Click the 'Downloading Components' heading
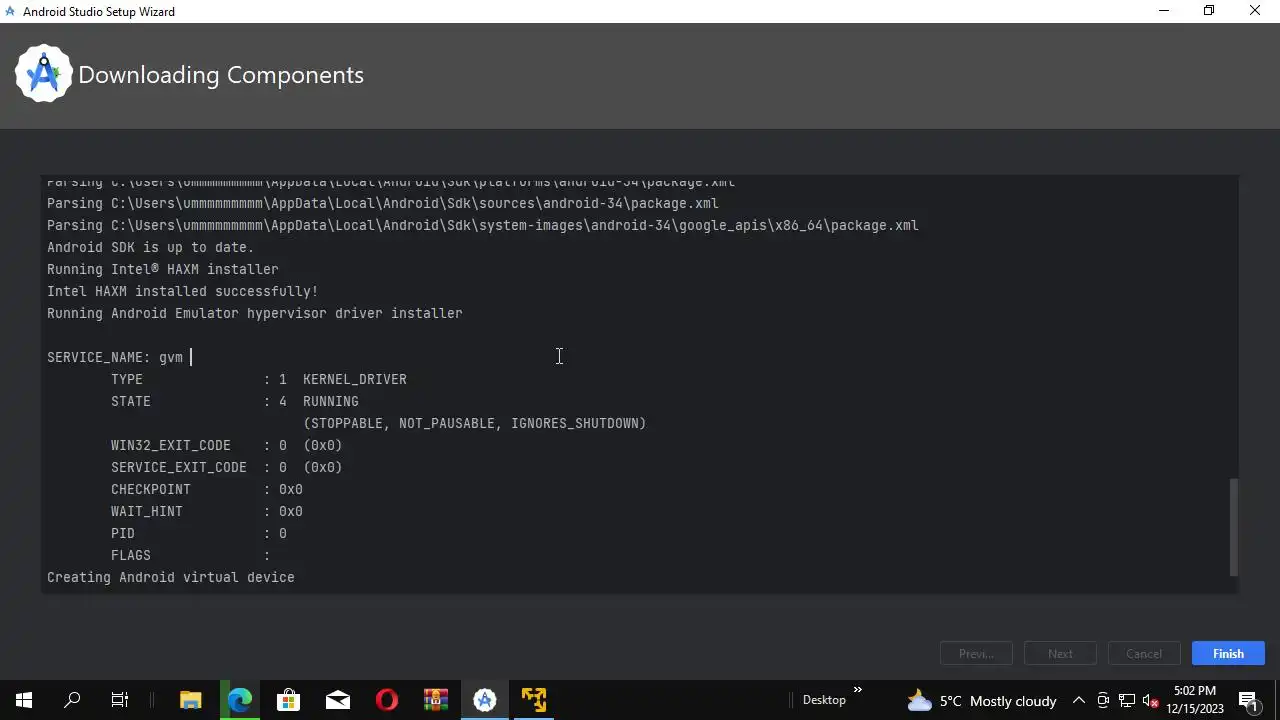This screenshot has height=720, width=1280. (x=221, y=75)
